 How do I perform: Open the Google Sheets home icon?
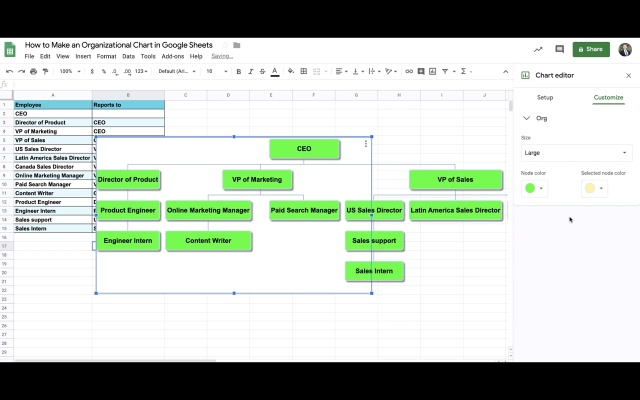tap(10, 50)
